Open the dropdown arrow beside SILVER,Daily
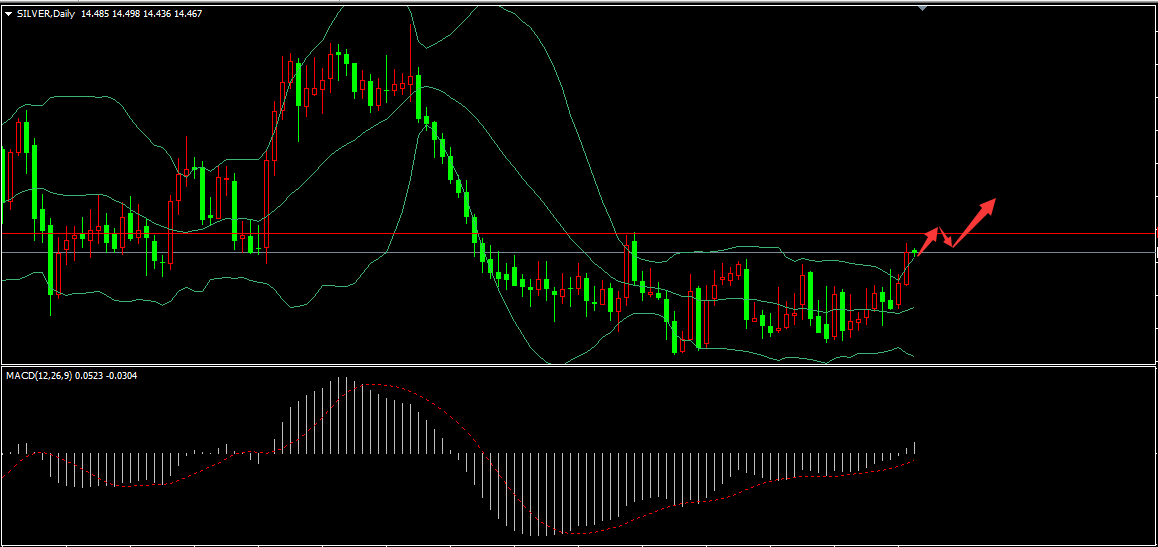Image resolution: width=1158 pixels, height=547 pixels. point(9,14)
